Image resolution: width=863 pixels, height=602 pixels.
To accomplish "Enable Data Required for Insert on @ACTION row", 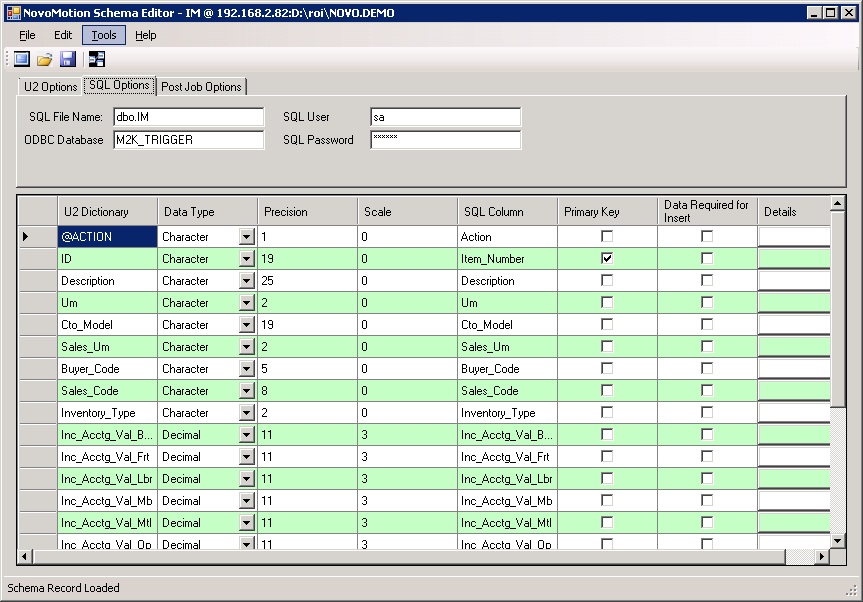I will click(x=707, y=237).
